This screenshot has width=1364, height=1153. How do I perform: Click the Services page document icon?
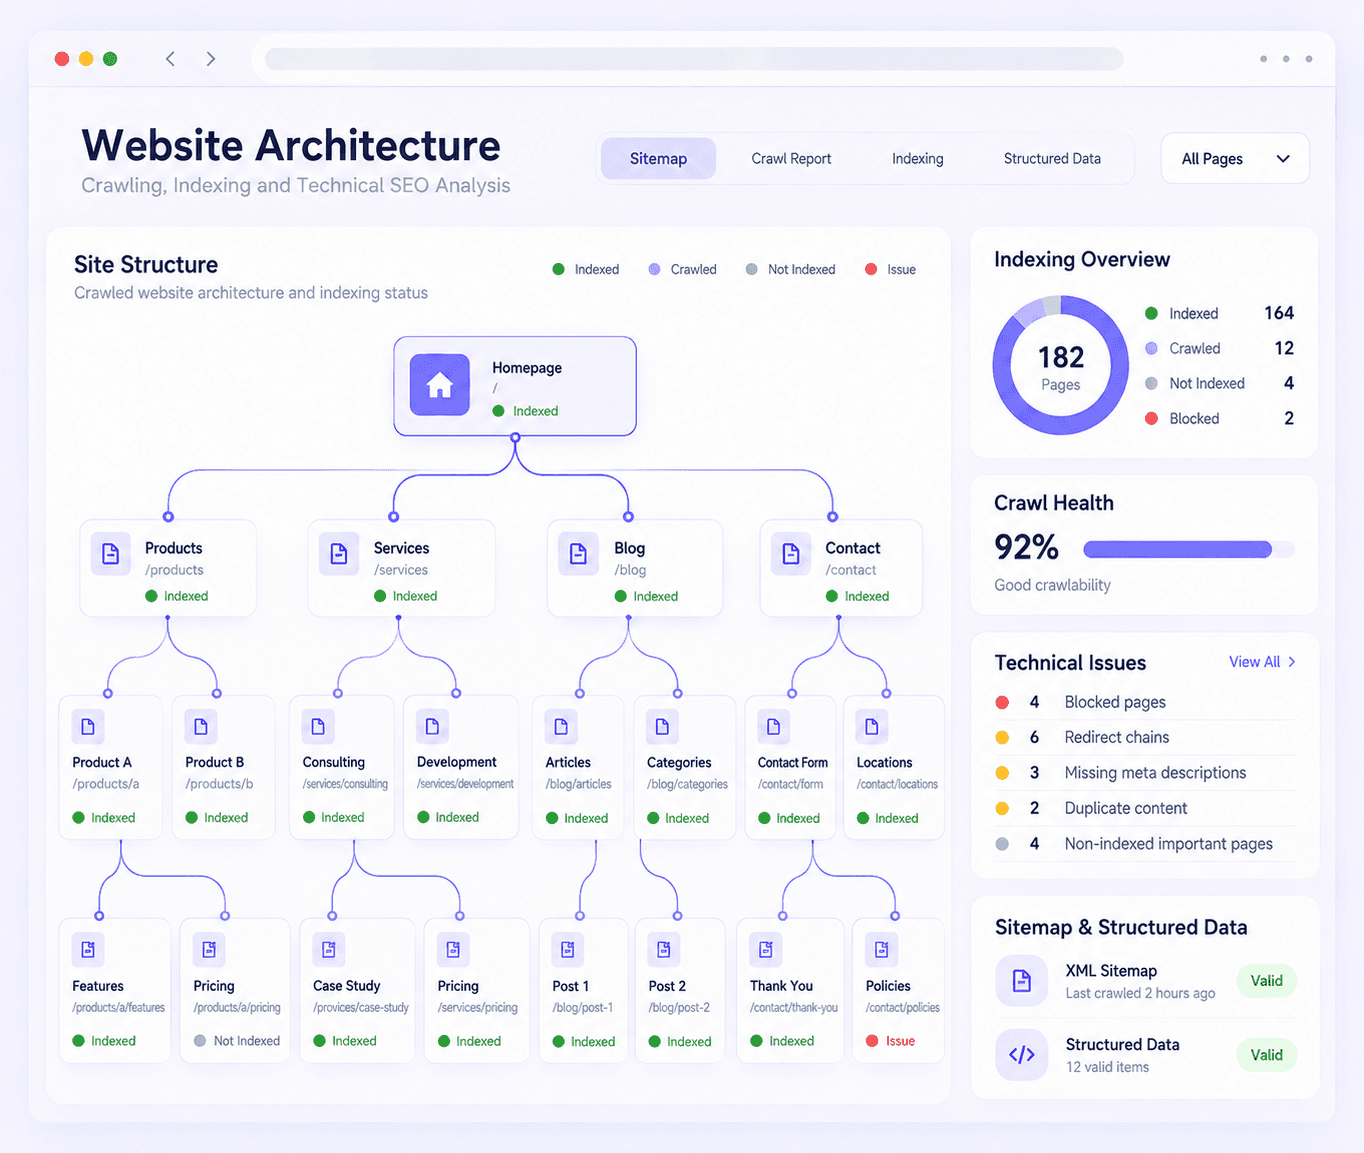(x=339, y=554)
